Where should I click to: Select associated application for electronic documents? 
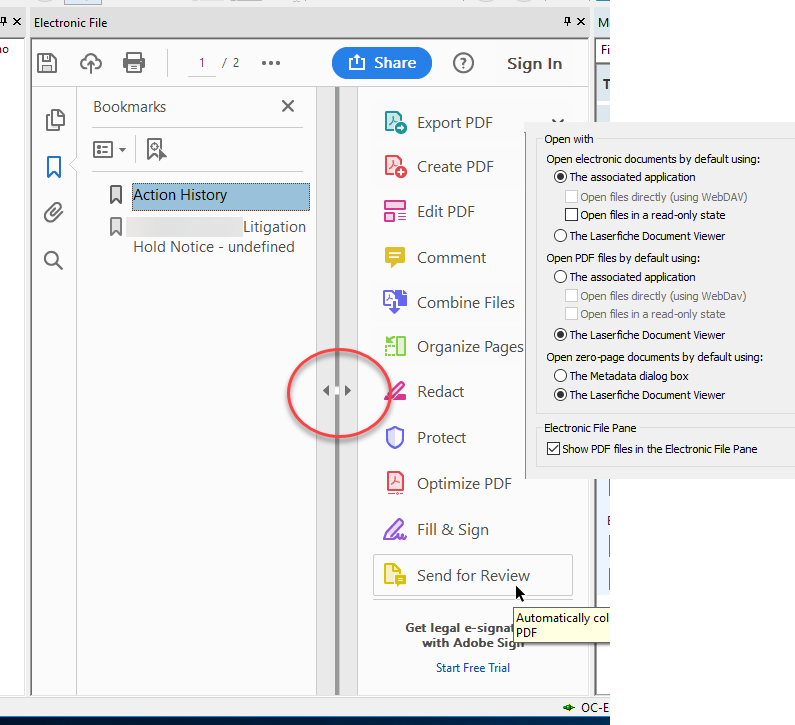tap(560, 177)
